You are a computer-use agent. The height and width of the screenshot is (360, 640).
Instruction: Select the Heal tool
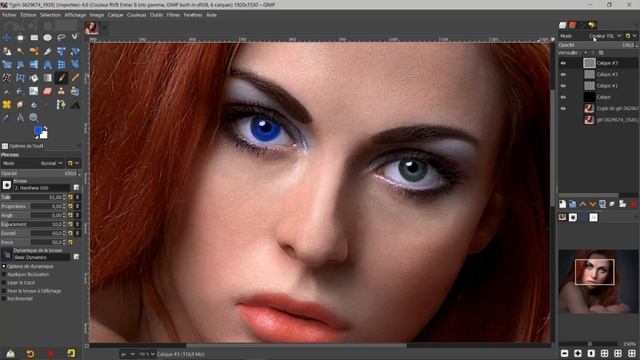pyautogui.click(x=7, y=104)
